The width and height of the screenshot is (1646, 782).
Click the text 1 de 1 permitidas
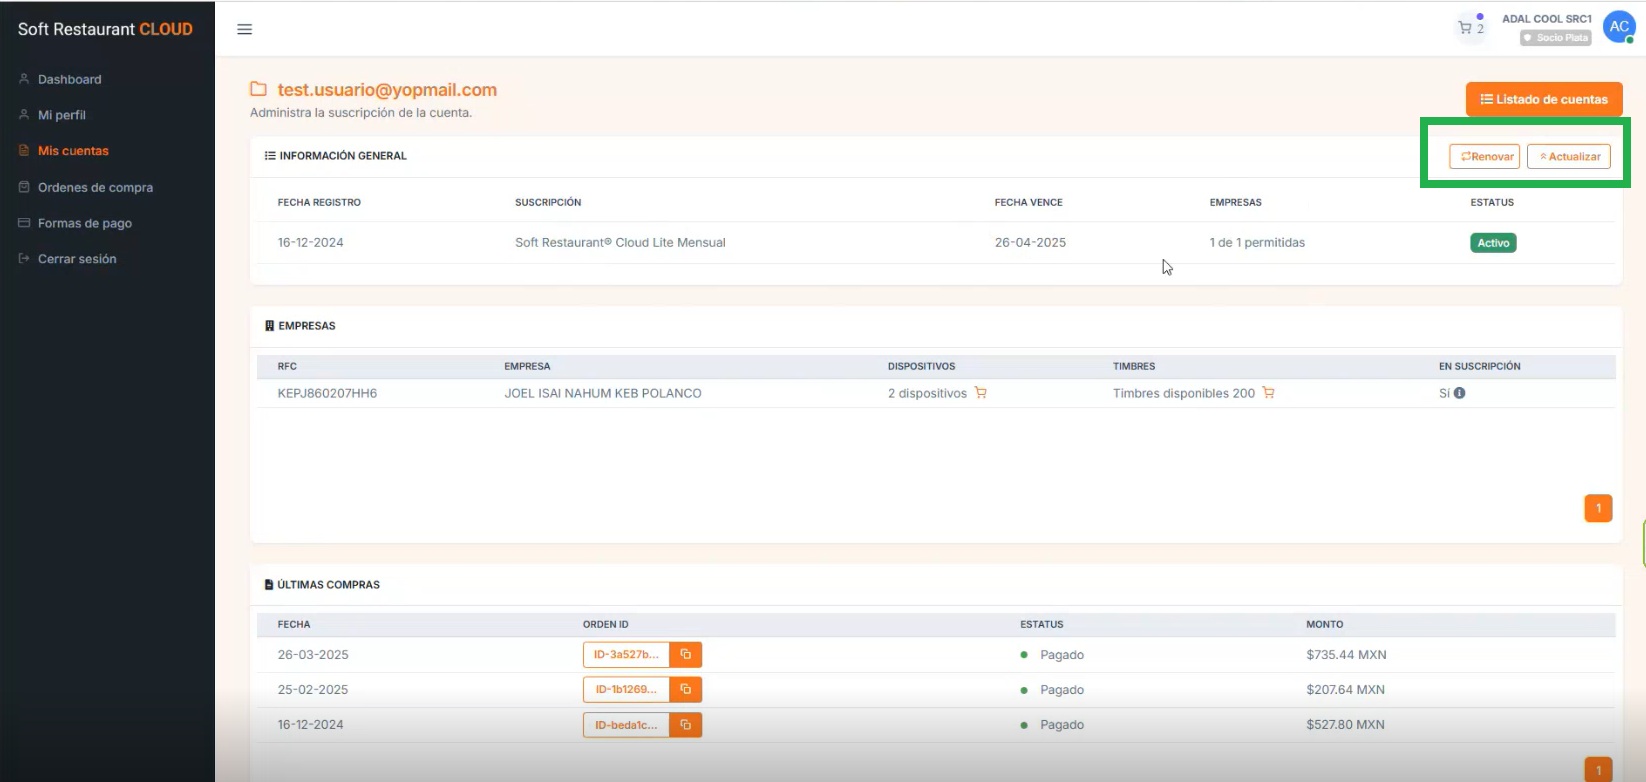1257,242
